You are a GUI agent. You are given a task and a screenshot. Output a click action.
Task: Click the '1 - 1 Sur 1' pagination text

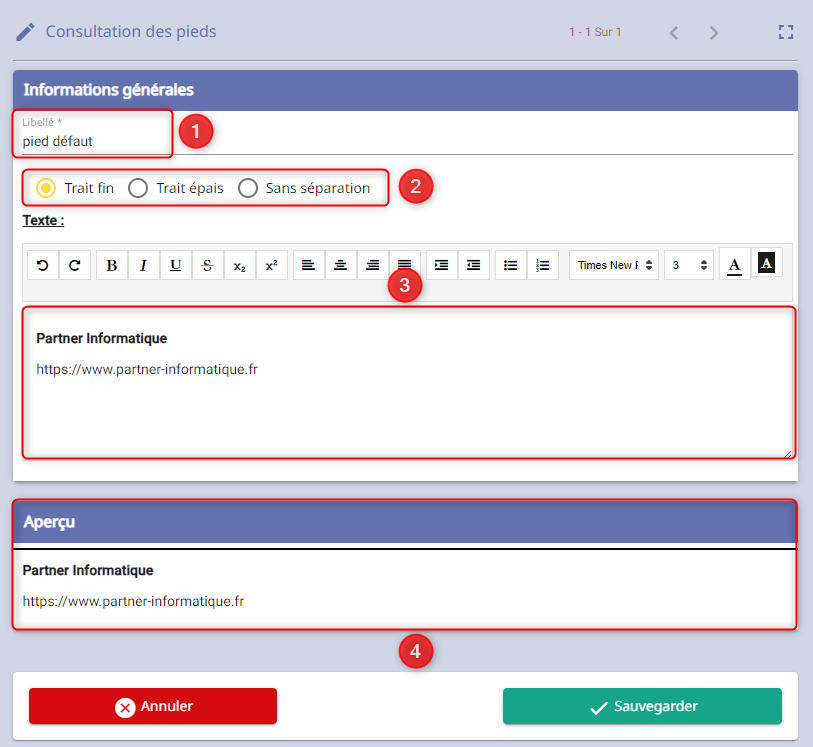point(595,32)
